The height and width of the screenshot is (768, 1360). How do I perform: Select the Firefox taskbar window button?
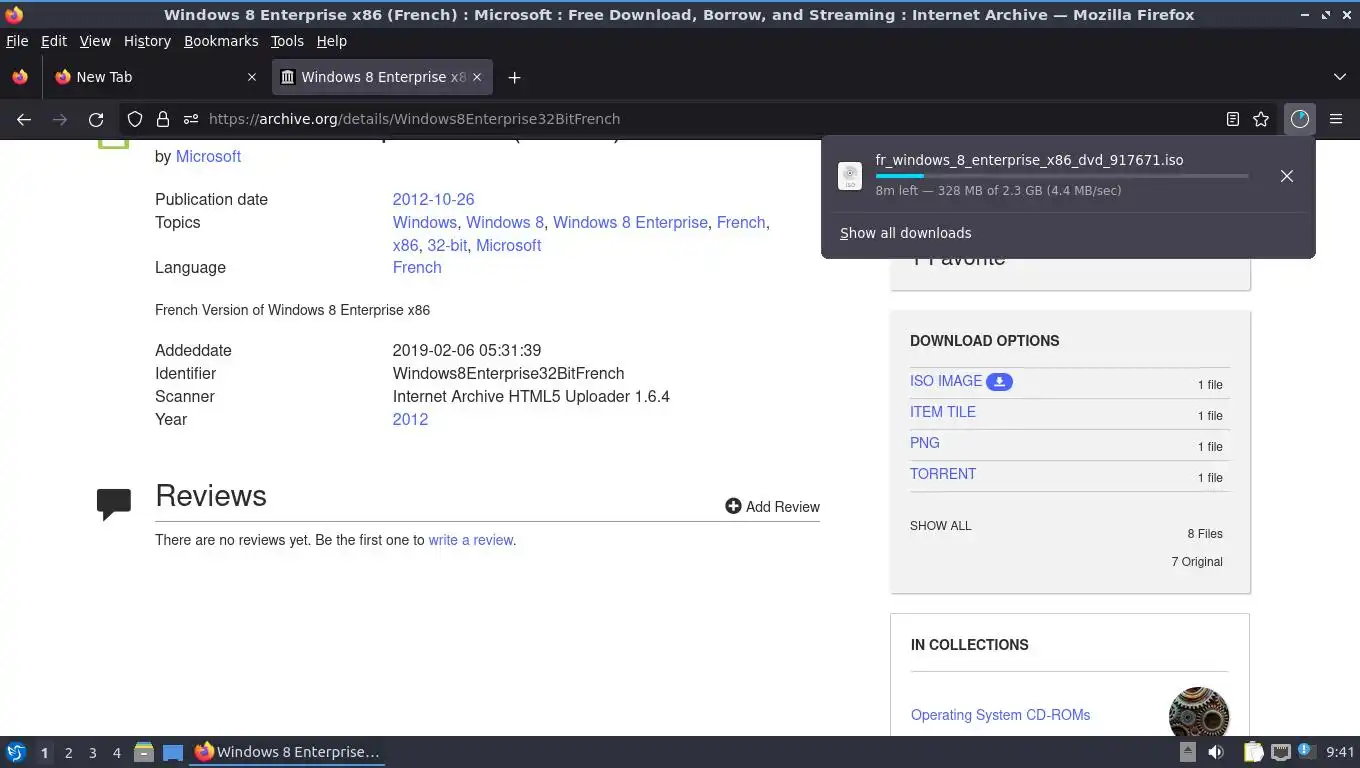coord(288,752)
